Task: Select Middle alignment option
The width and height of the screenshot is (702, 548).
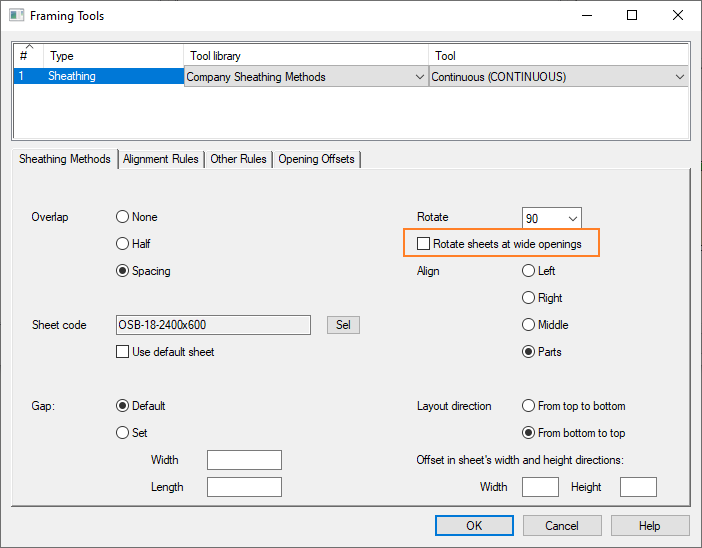Action: 529,325
